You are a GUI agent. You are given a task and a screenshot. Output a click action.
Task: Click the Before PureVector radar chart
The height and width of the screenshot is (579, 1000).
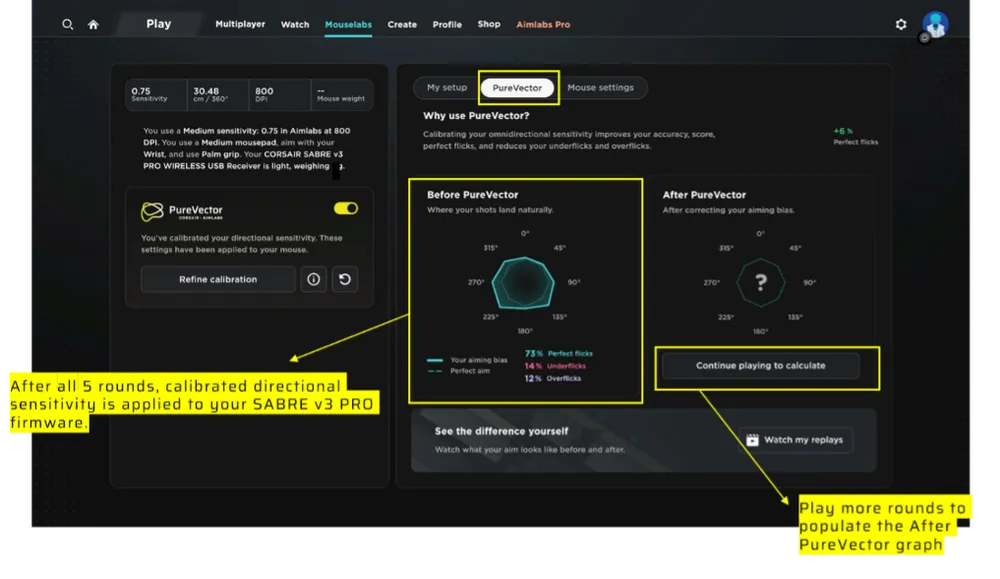tap(524, 282)
